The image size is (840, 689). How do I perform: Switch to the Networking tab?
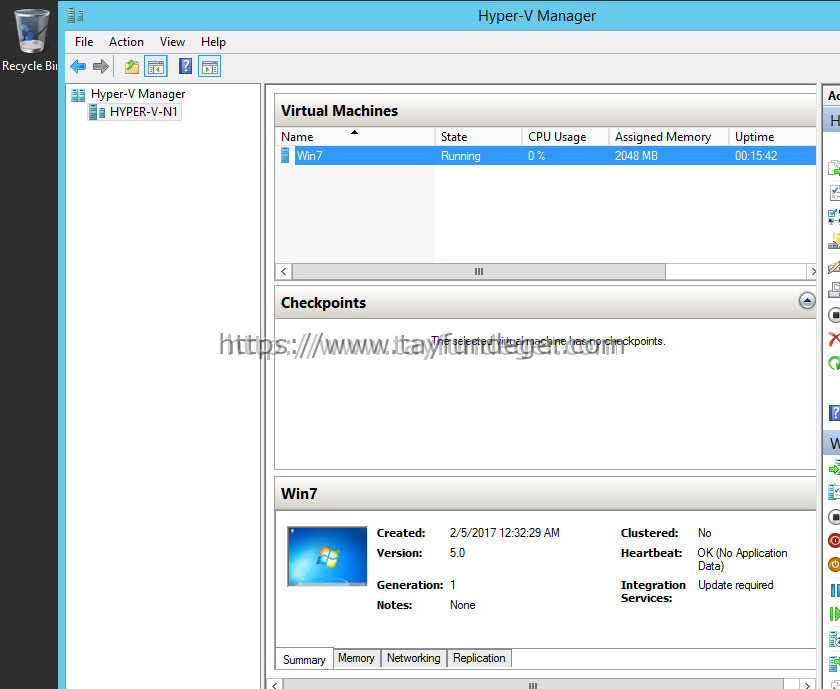414,658
